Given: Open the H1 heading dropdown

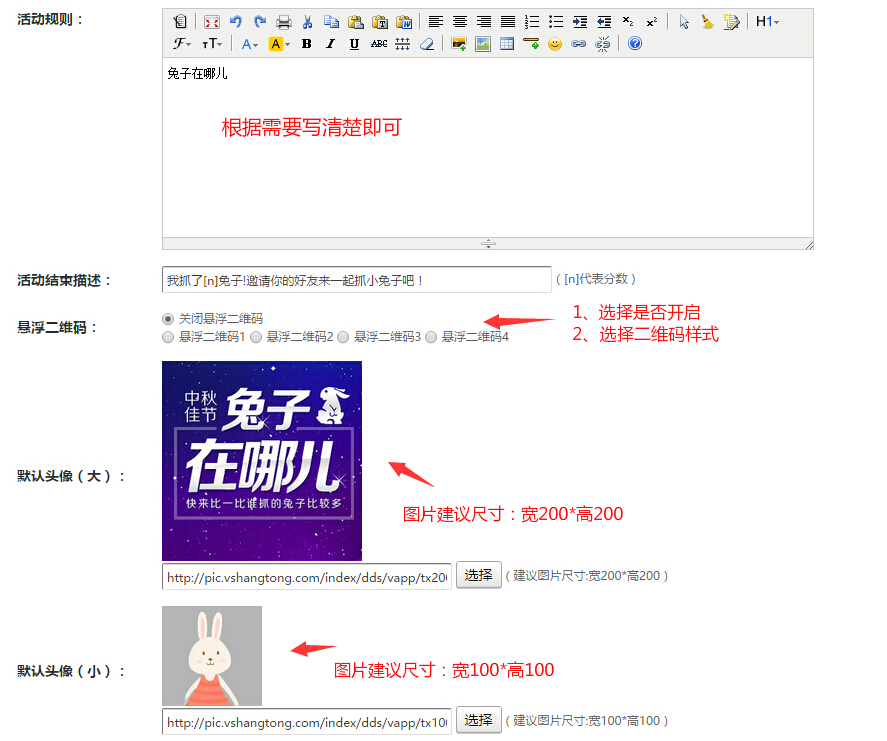Looking at the screenshot, I should (x=767, y=21).
